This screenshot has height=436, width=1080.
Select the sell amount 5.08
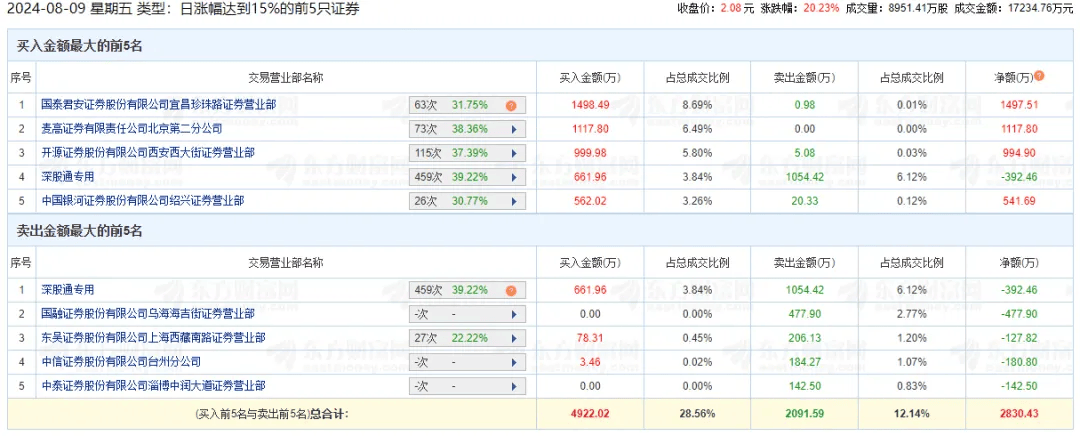coord(804,152)
